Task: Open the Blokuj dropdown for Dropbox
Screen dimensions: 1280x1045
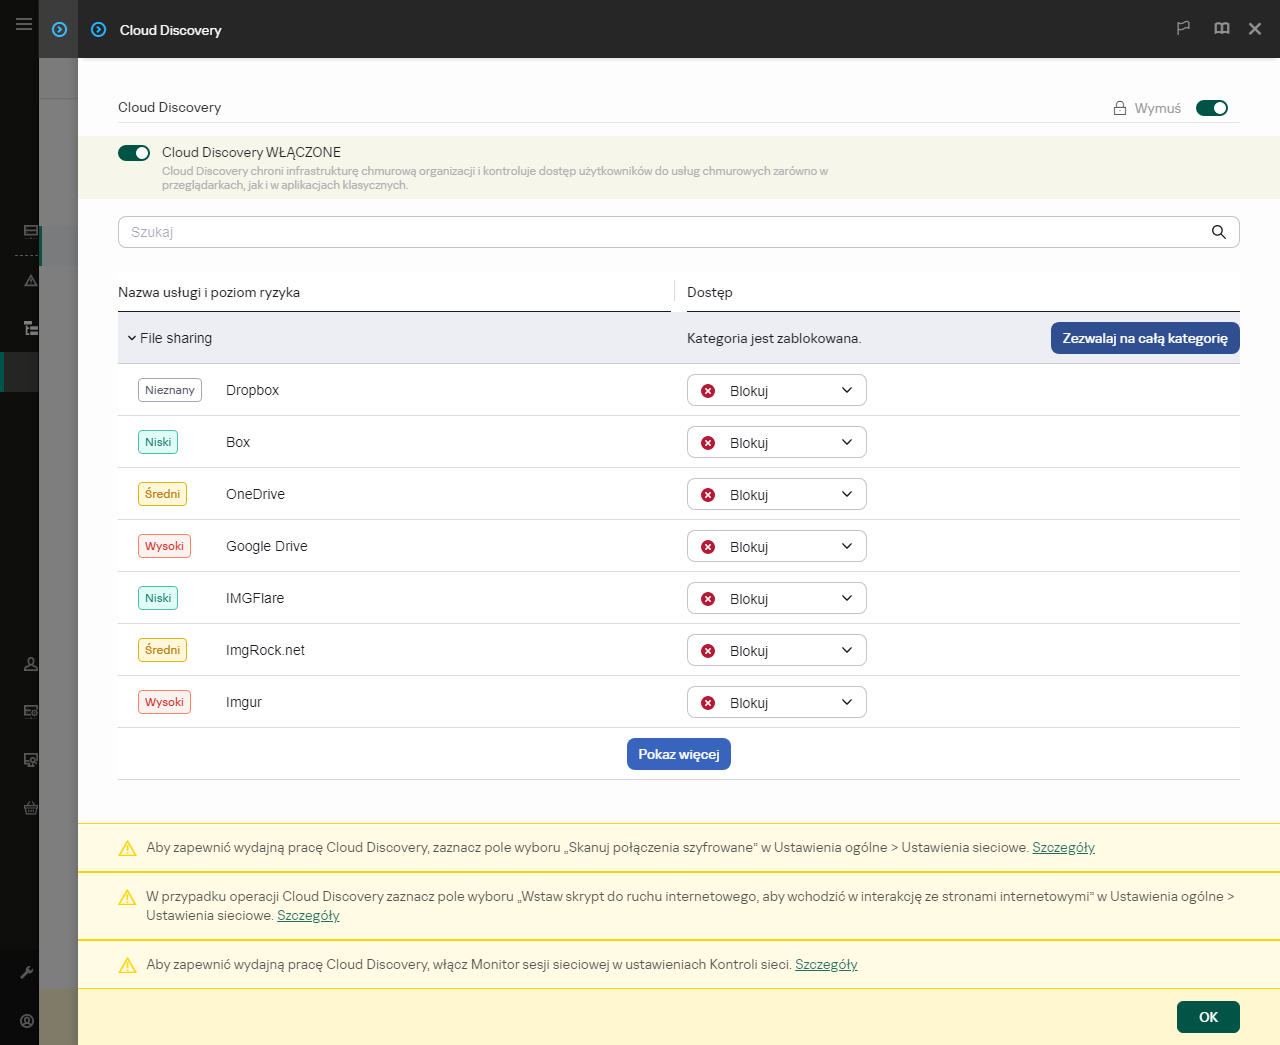Action: [776, 390]
